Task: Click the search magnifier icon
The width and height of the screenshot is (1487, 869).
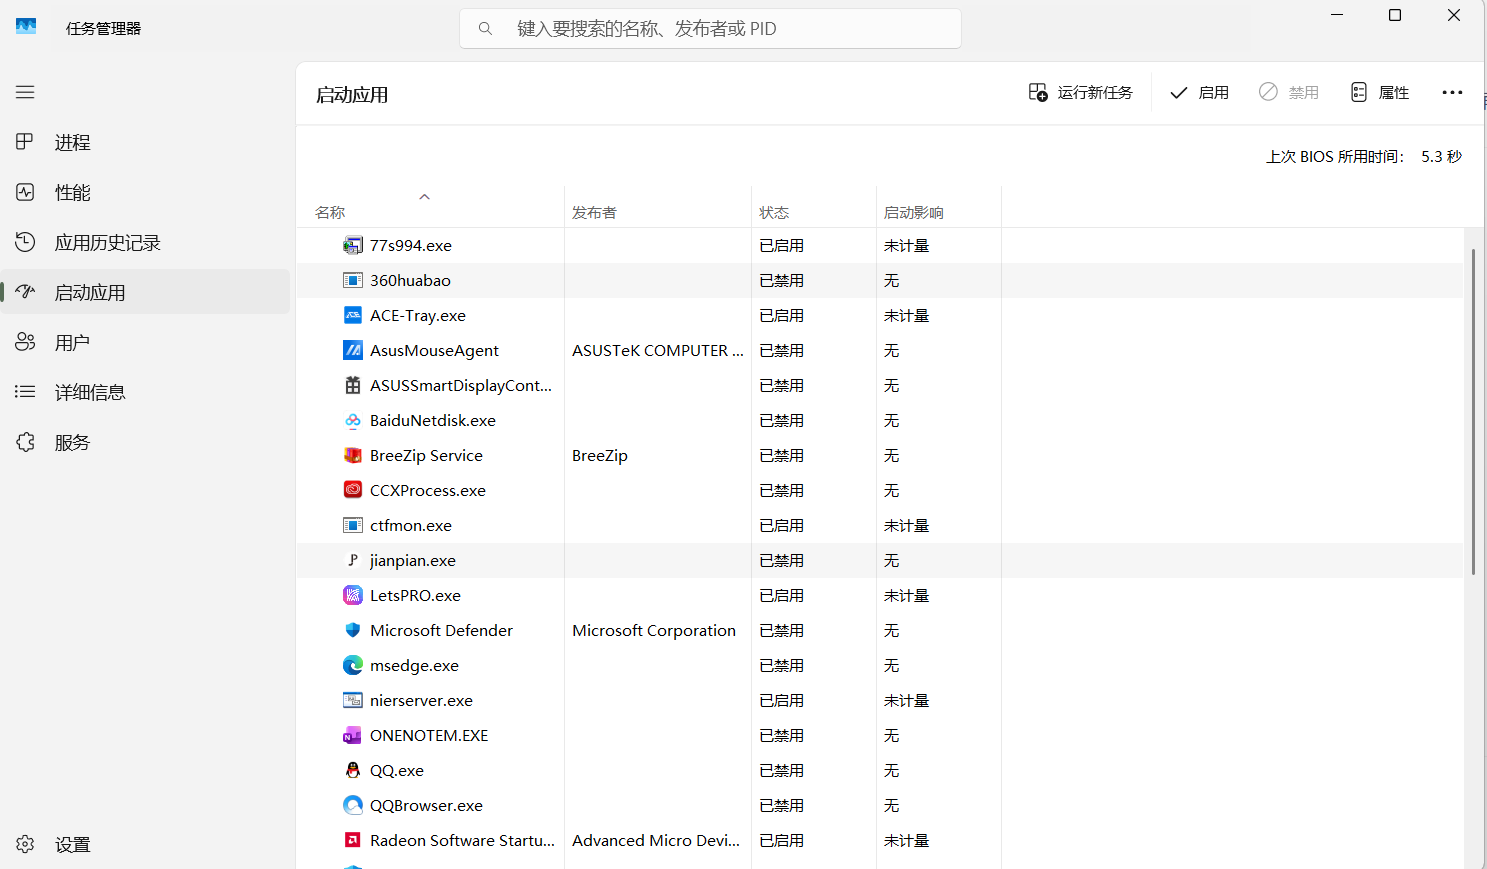Action: coord(485,29)
